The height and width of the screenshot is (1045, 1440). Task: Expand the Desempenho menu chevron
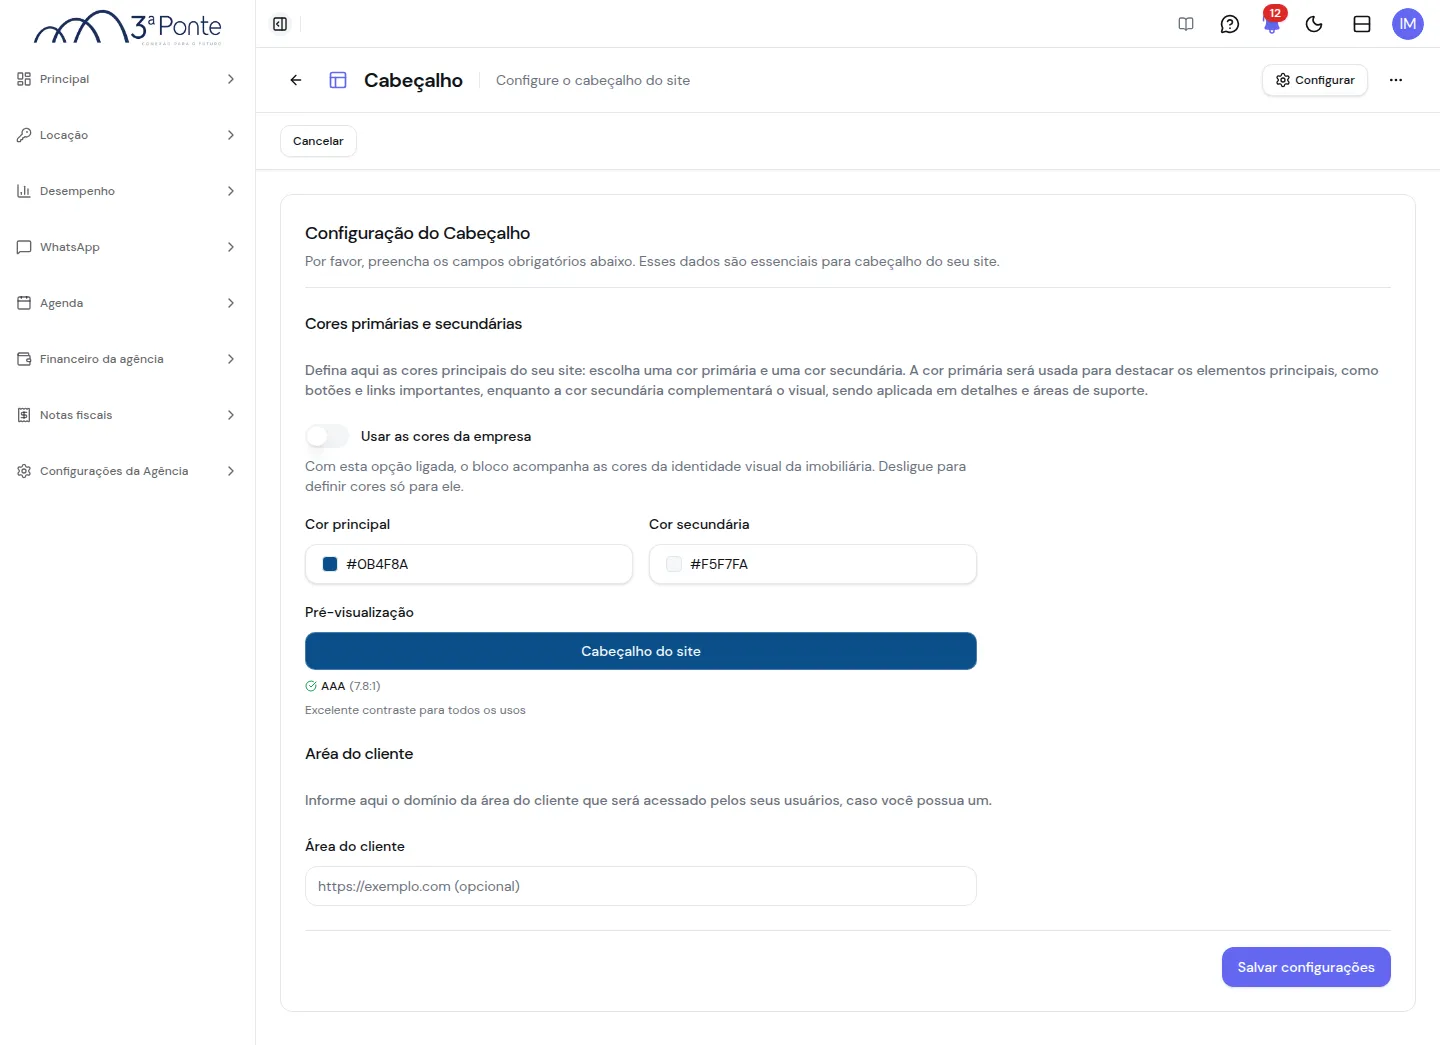click(231, 191)
